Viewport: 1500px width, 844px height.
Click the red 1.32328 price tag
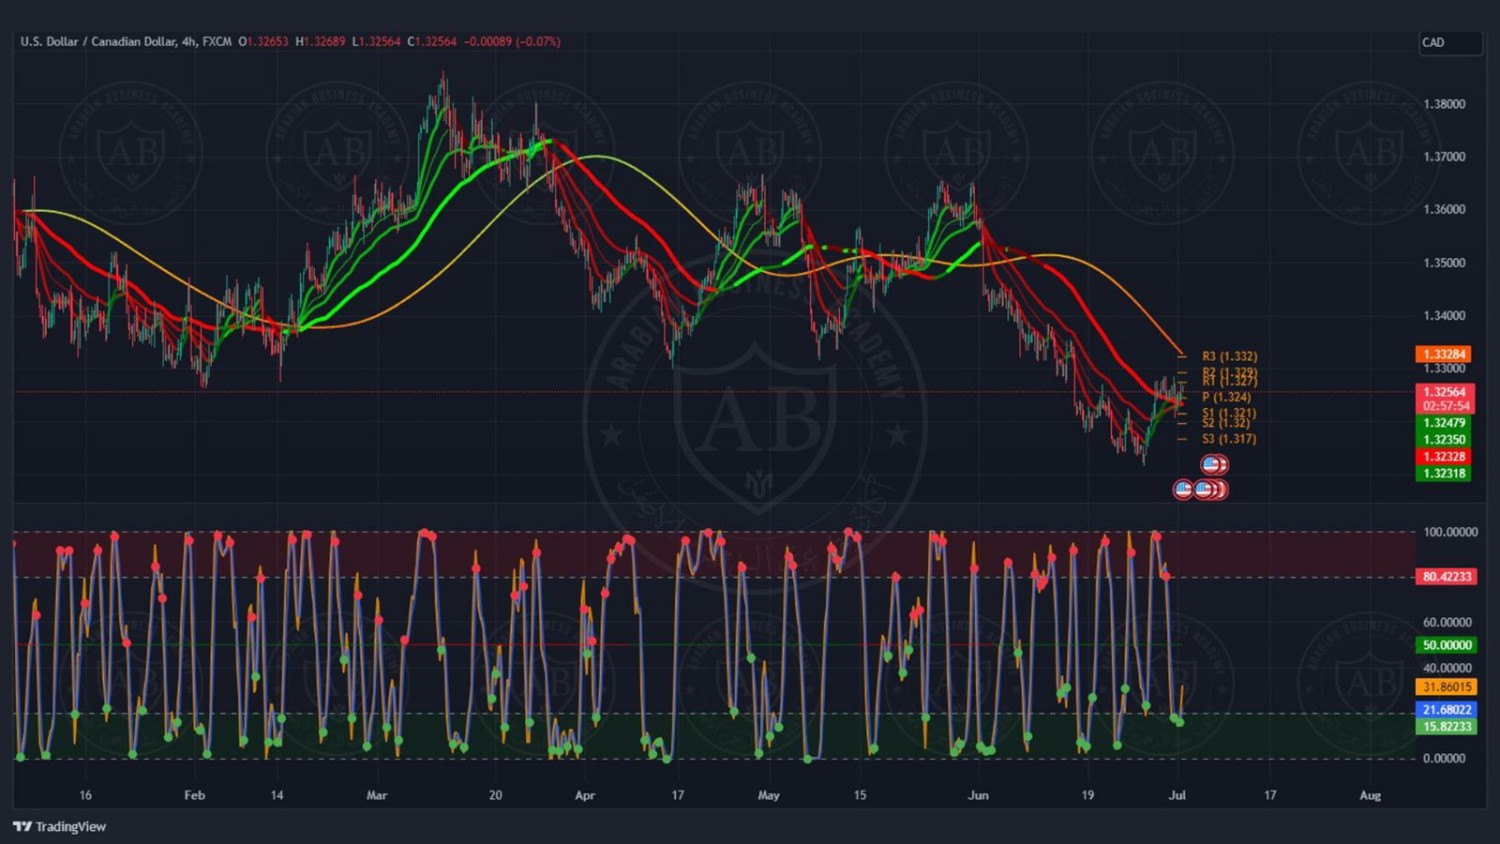pyautogui.click(x=1443, y=456)
